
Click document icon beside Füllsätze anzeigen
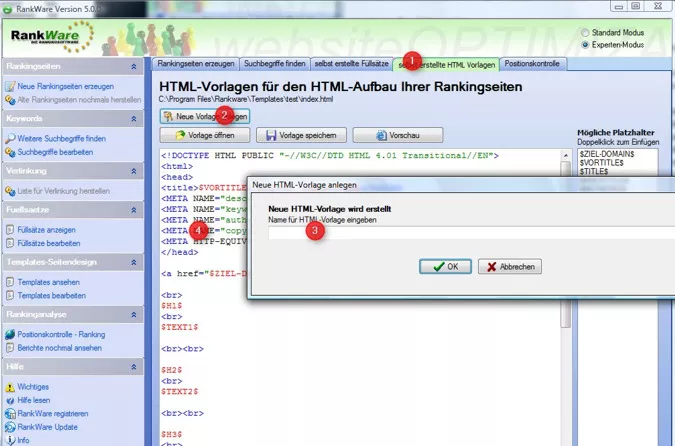[x=10, y=230]
